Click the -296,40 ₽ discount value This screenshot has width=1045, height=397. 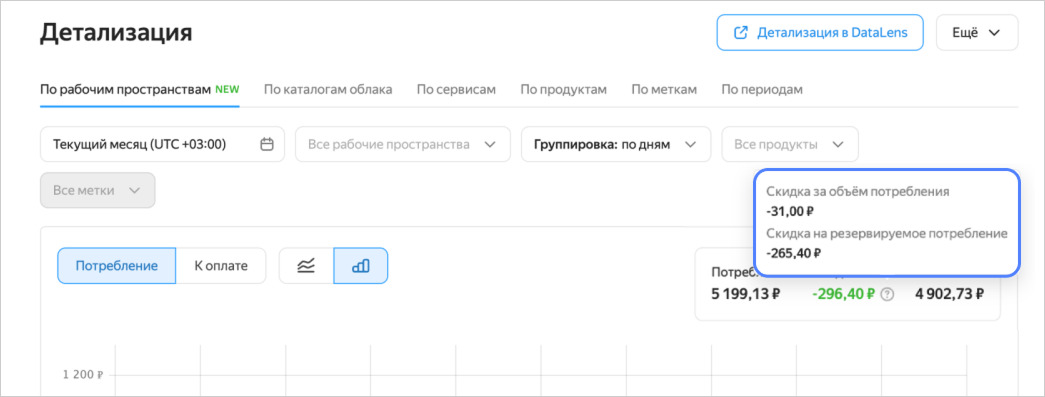pos(843,294)
